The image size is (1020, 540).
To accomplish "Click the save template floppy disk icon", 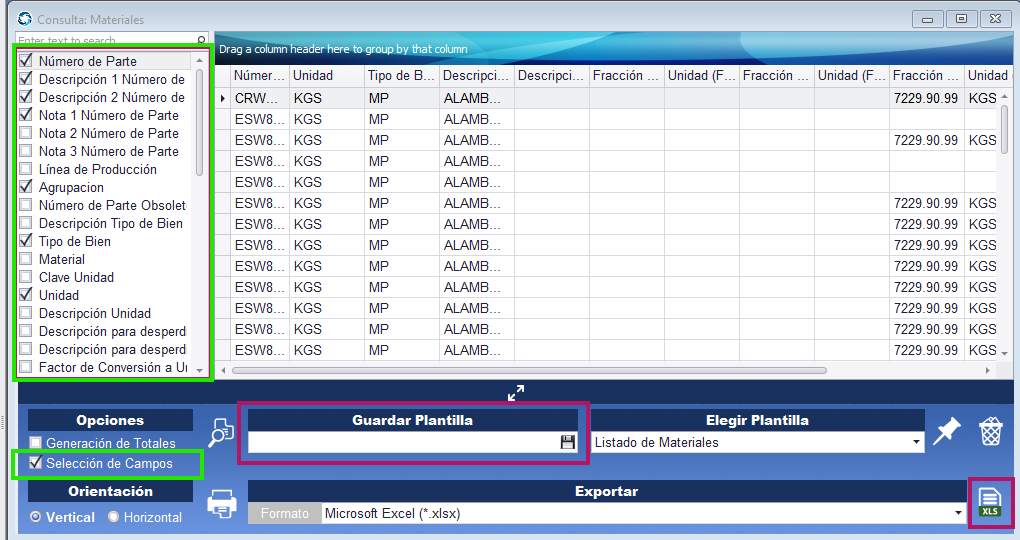I will point(568,442).
